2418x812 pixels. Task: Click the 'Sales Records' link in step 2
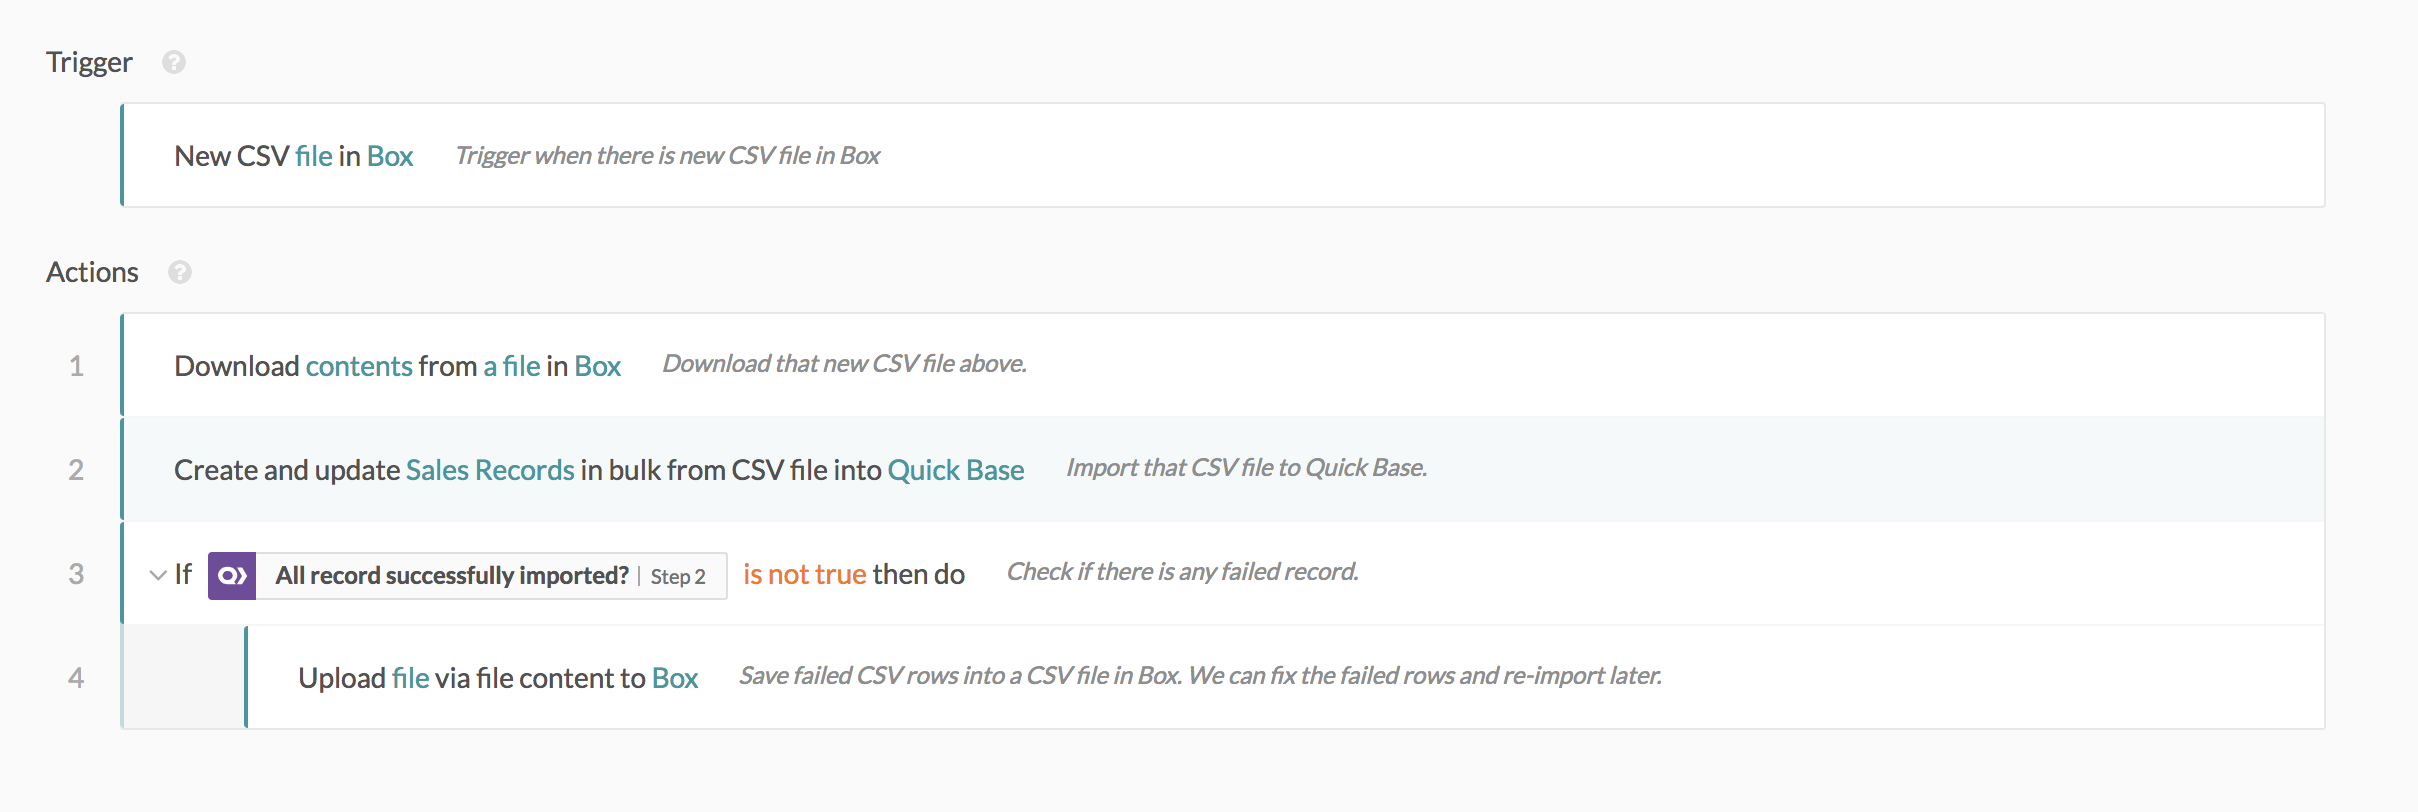[x=490, y=470]
